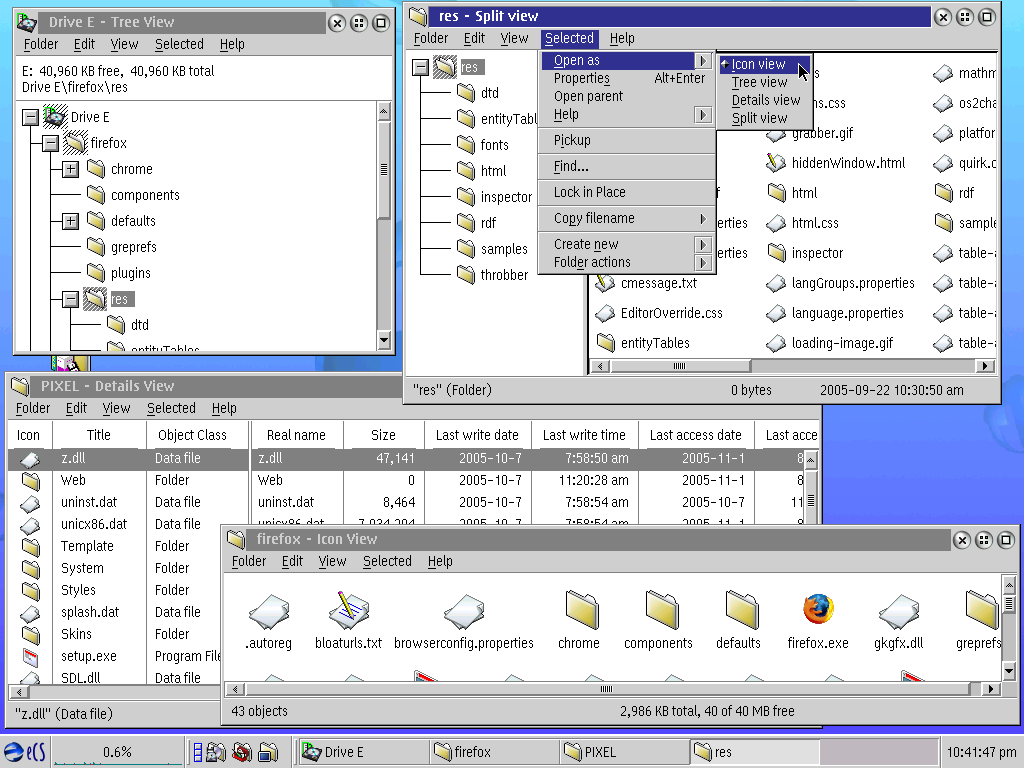Select the firefox.exe icon in firefox window
The height and width of the screenshot is (768, 1024).
pos(818,609)
